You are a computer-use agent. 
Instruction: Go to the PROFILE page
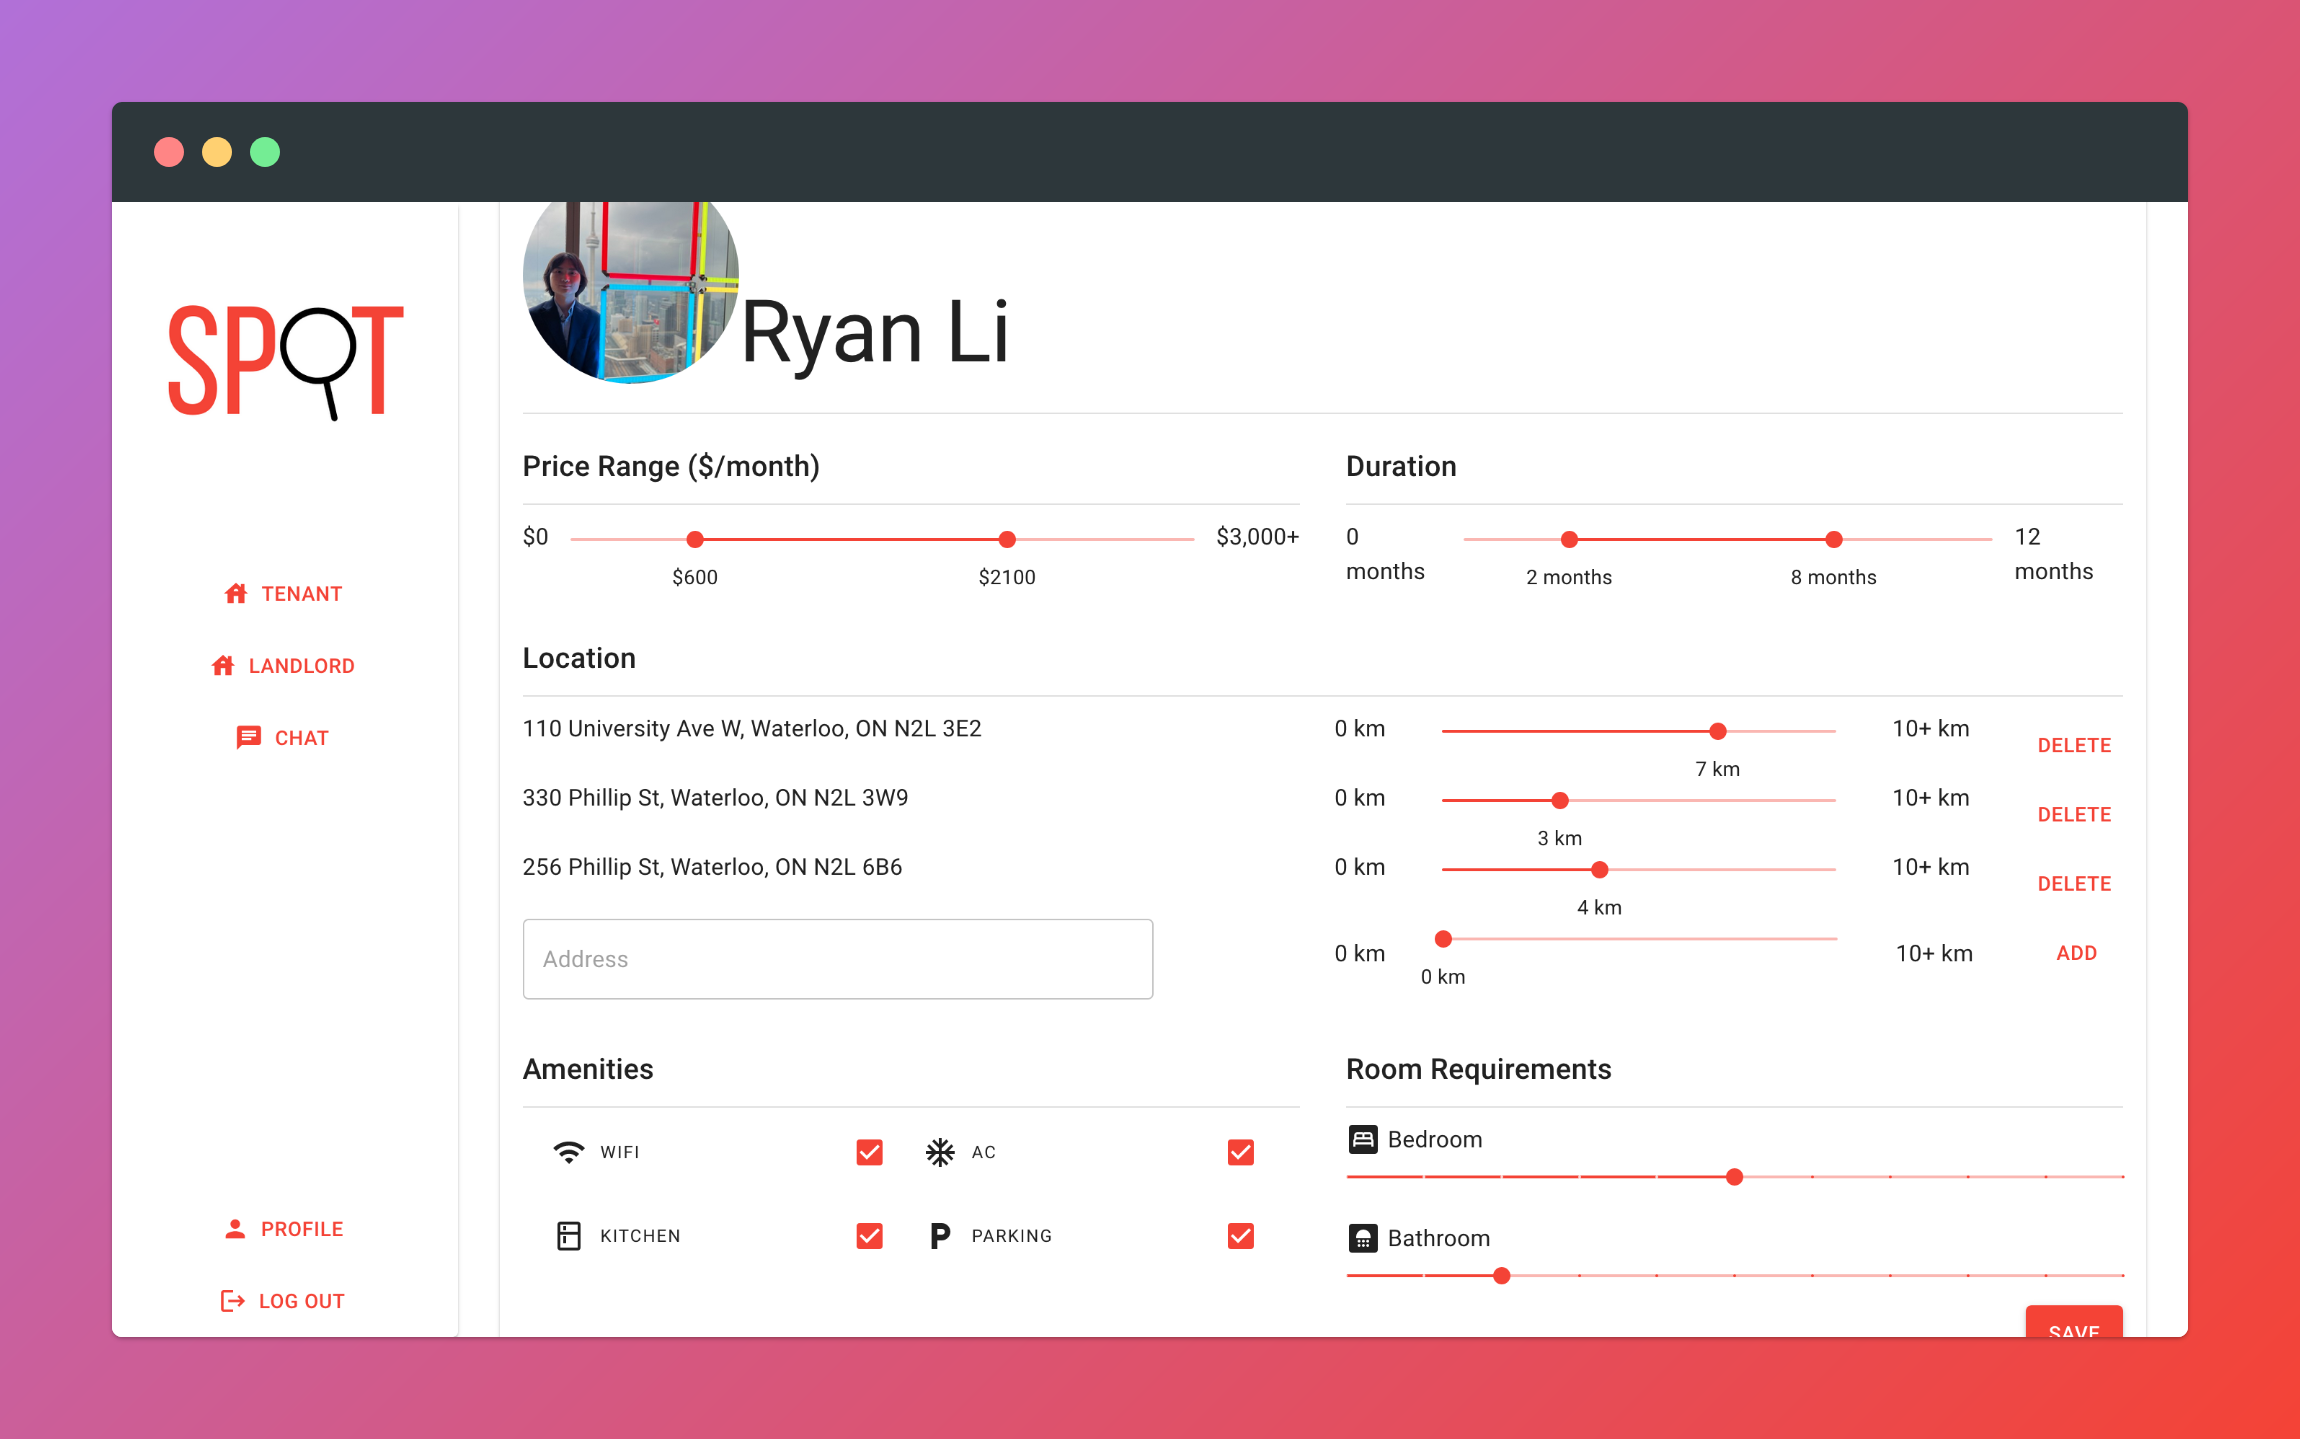point(301,1229)
